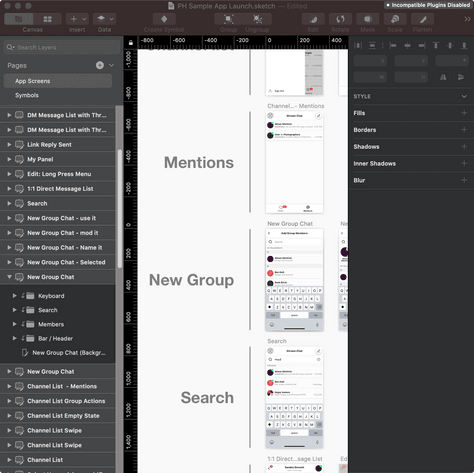The height and width of the screenshot is (473, 474).
Task: Switch to Components view in Canvas toggle
Action: click(x=47, y=19)
